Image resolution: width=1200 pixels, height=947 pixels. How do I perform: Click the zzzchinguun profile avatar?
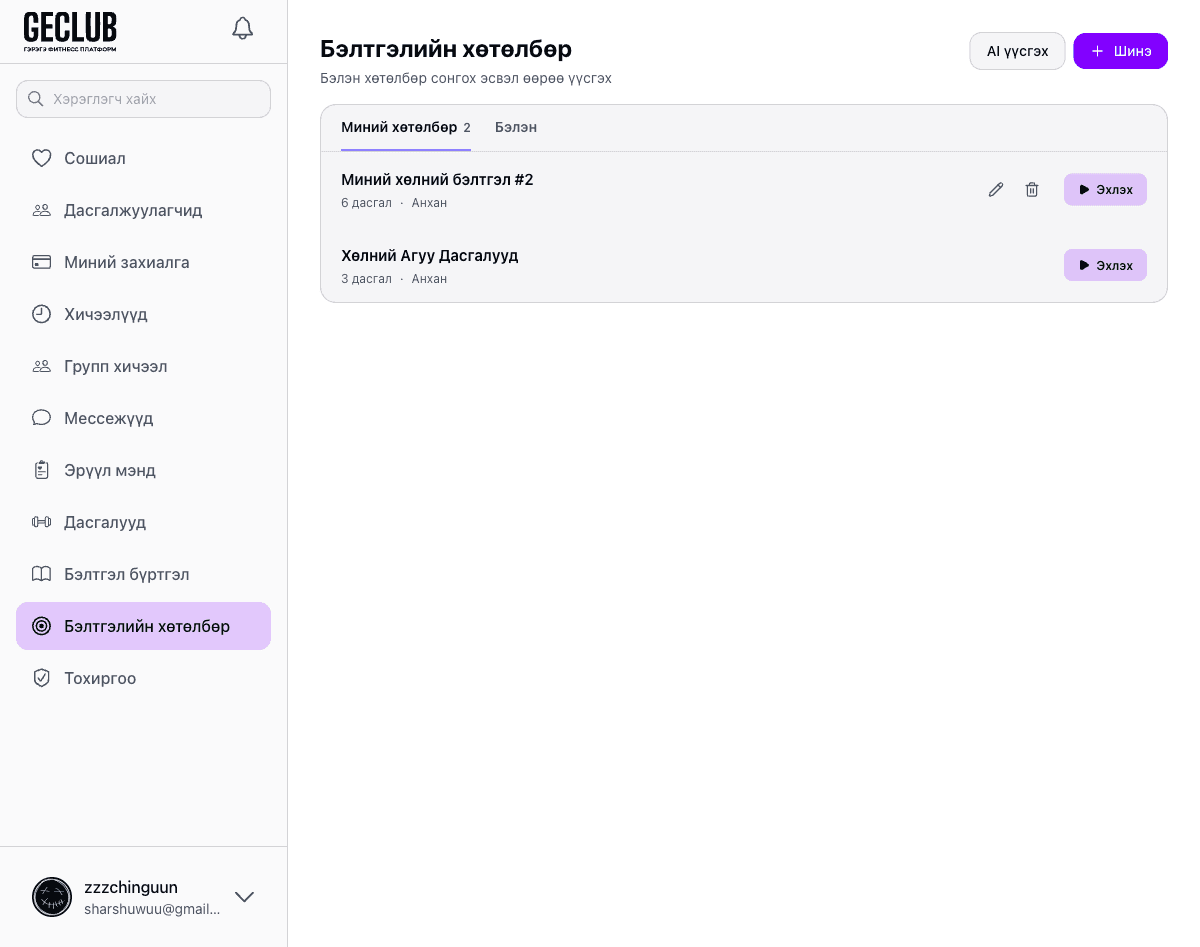coord(52,897)
